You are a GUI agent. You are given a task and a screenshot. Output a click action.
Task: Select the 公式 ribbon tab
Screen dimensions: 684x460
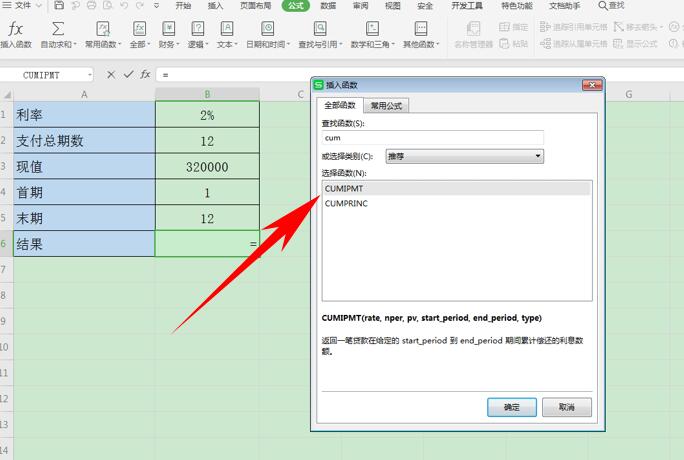point(295,6)
